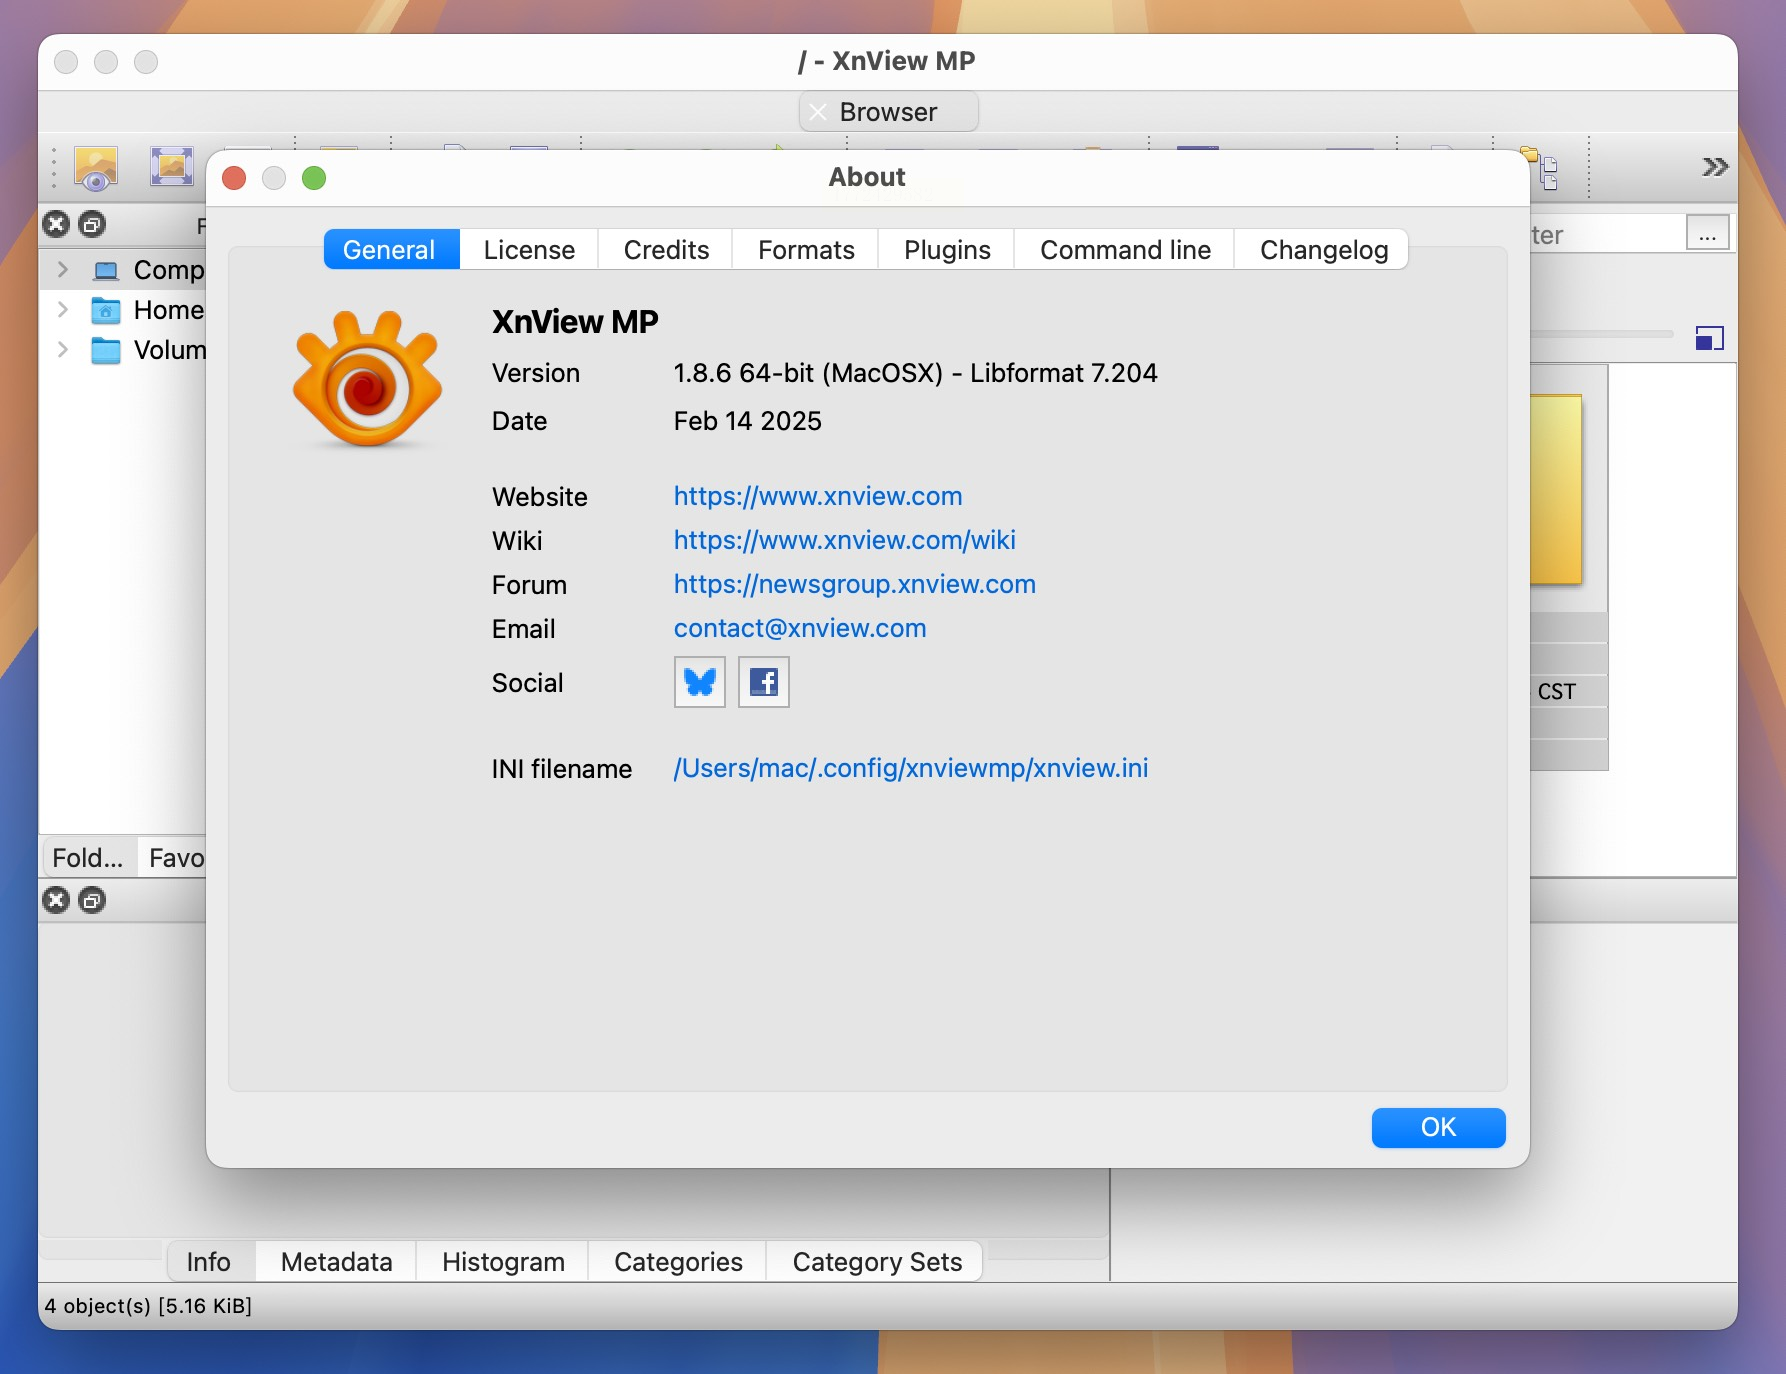Screen dimensions: 1786x1374
Task: Open the xnview.ini file path link
Action: pyautogui.click(x=911, y=768)
